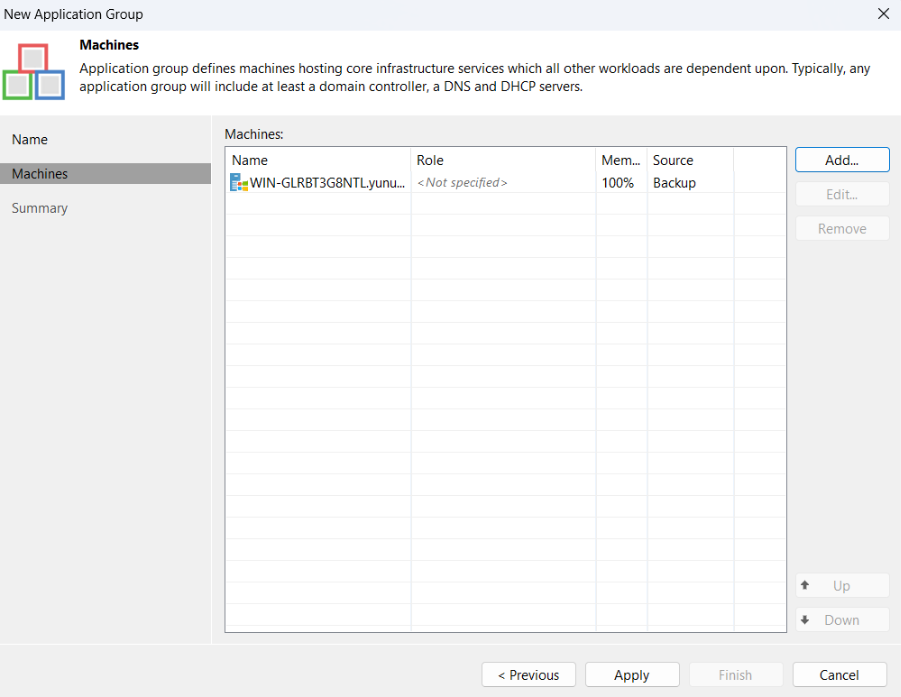Click the Down arrow icon

pyautogui.click(x=805, y=619)
